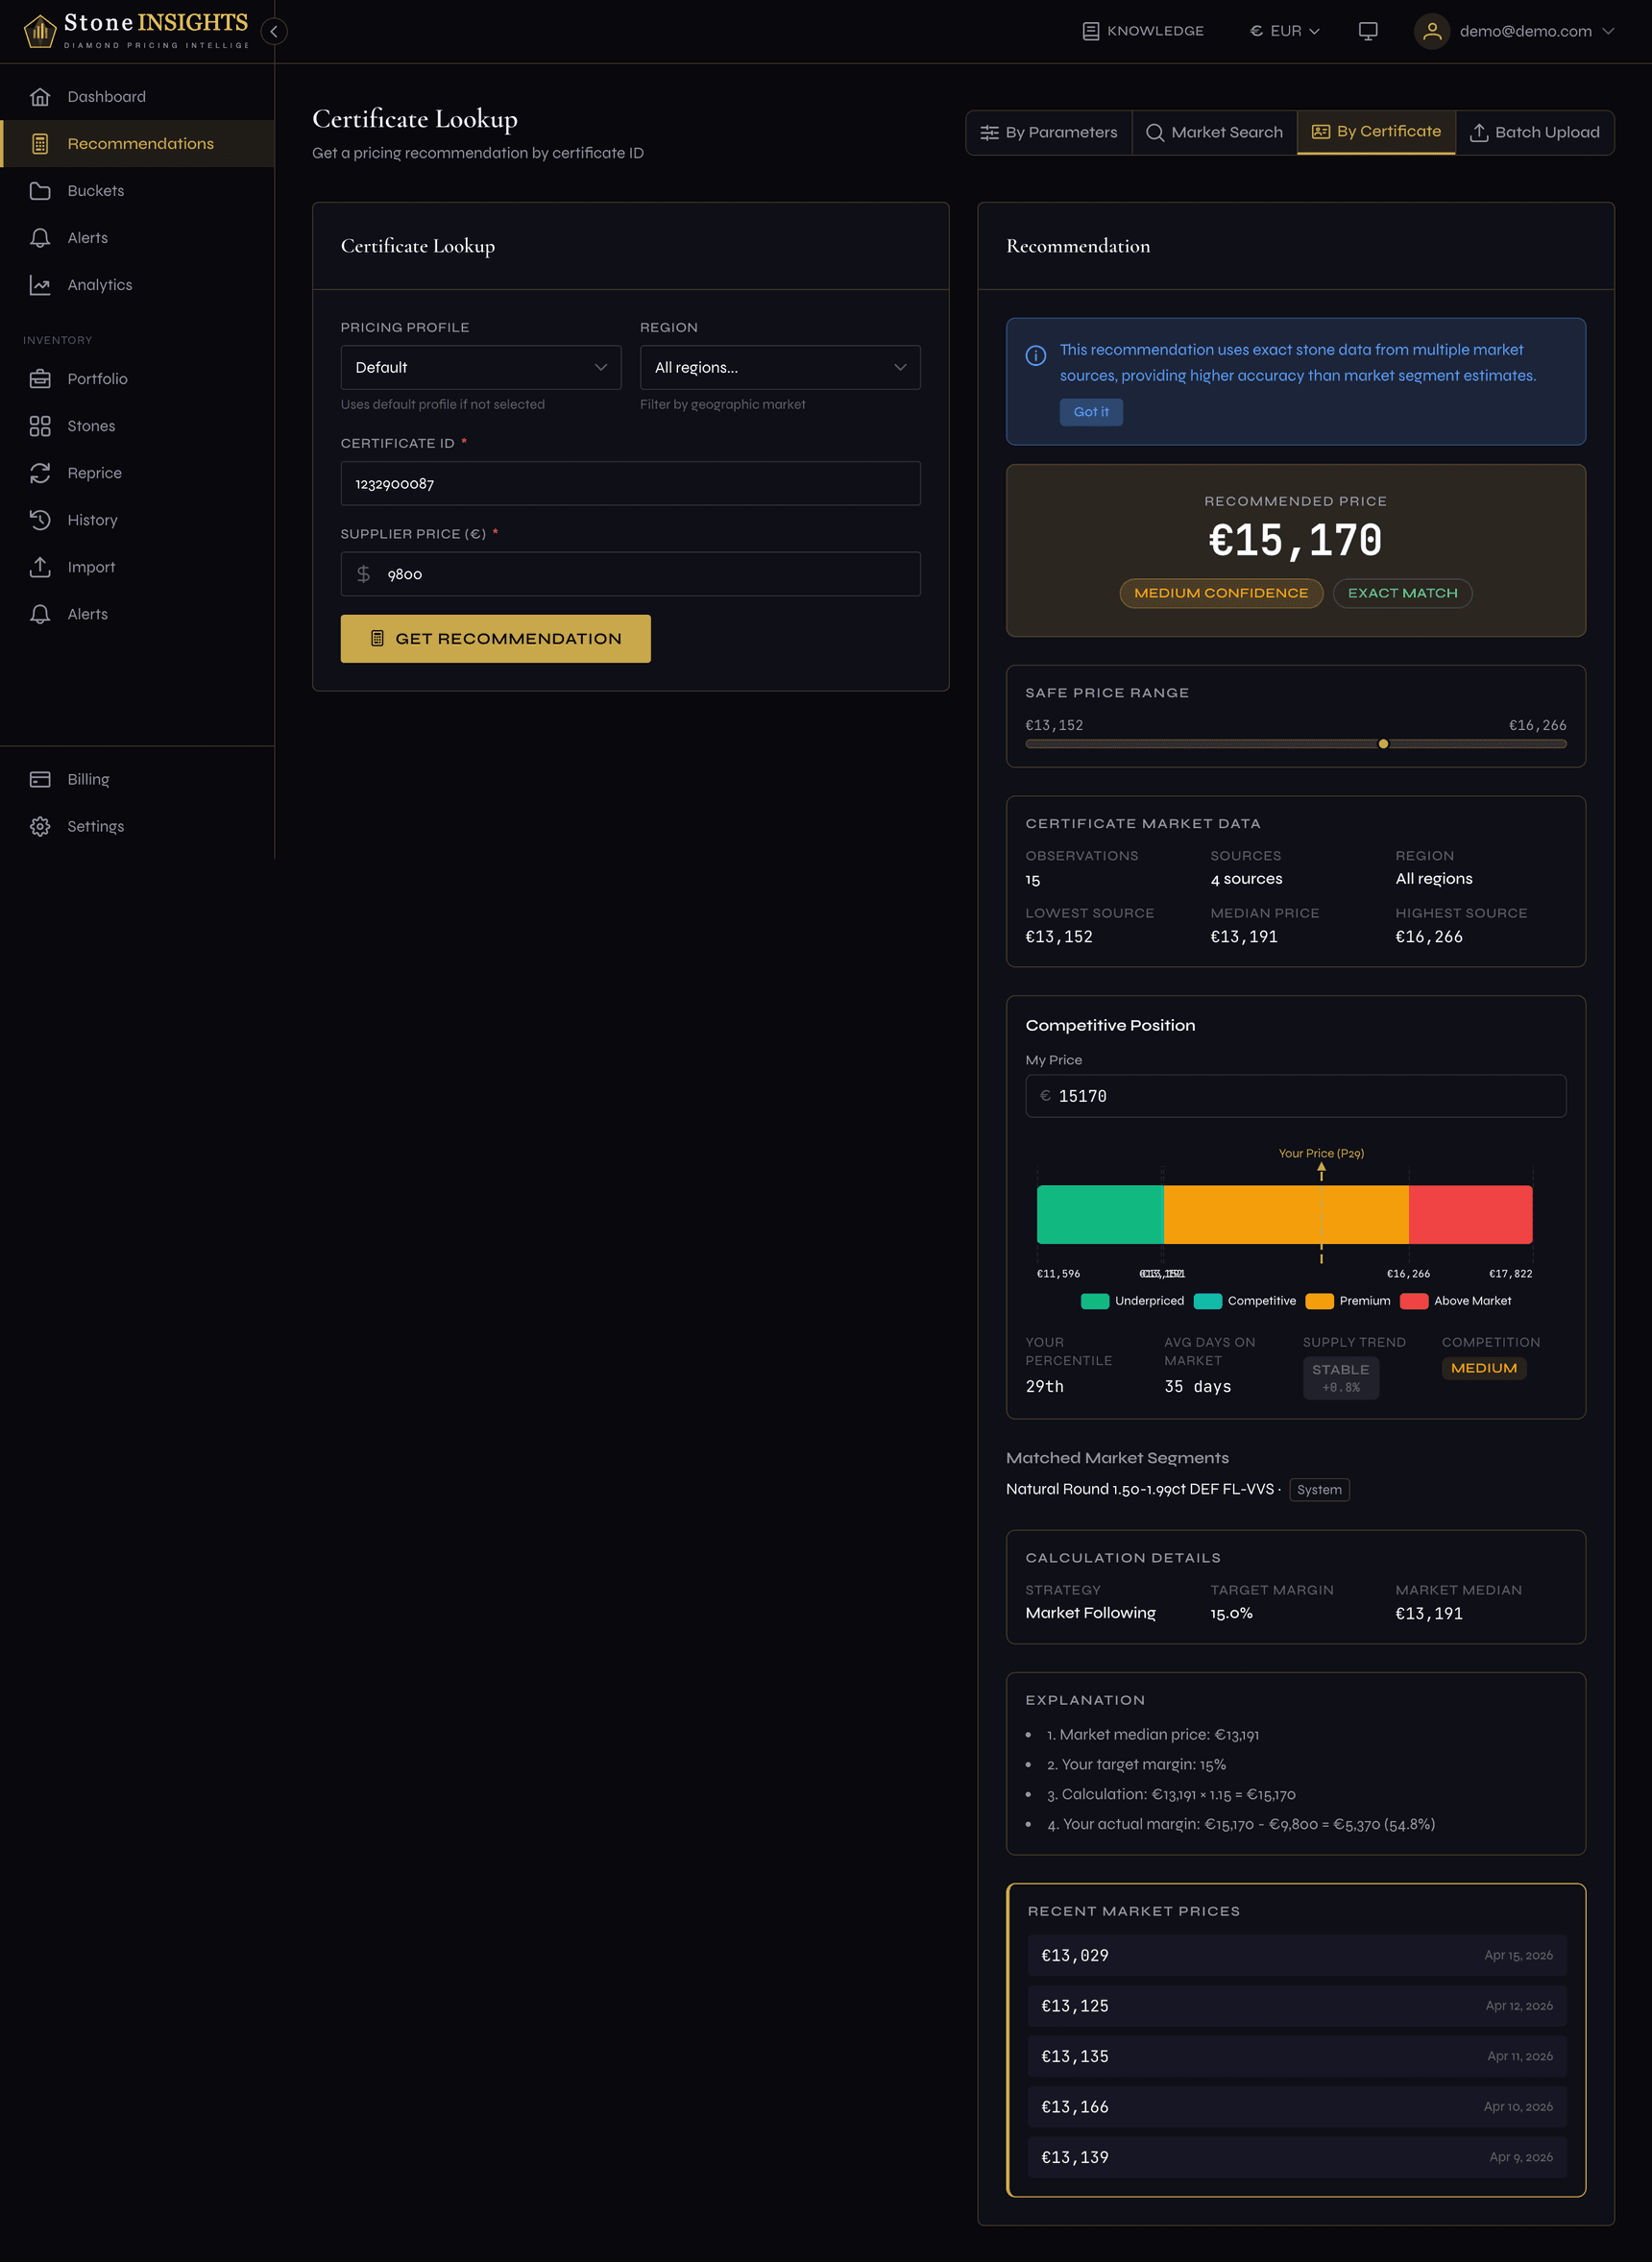
Task: Open the Stones inventory grid
Action: coord(91,425)
